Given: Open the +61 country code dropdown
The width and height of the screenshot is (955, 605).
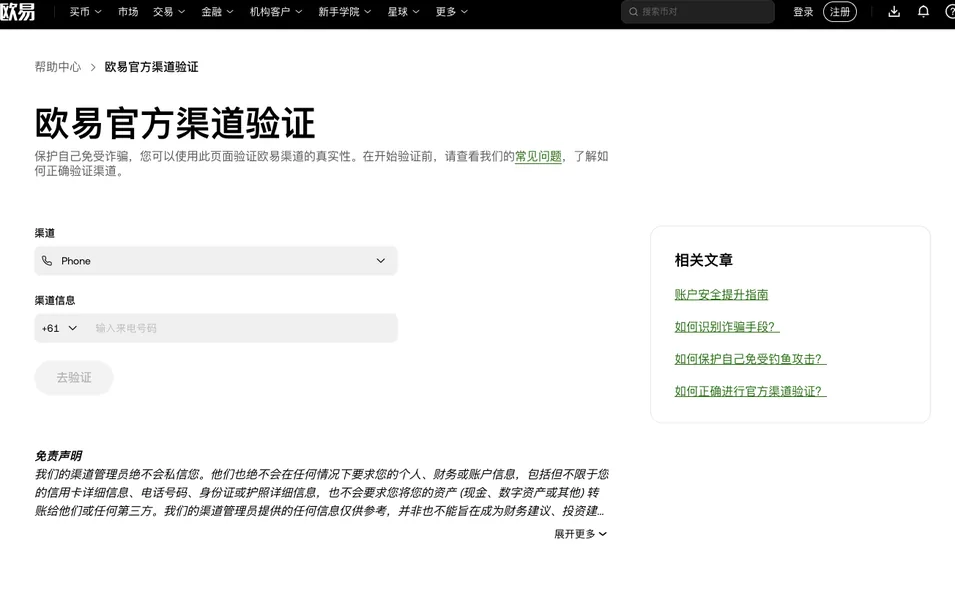Looking at the screenshot, I should pyautogui.click(x=60, y=328).
